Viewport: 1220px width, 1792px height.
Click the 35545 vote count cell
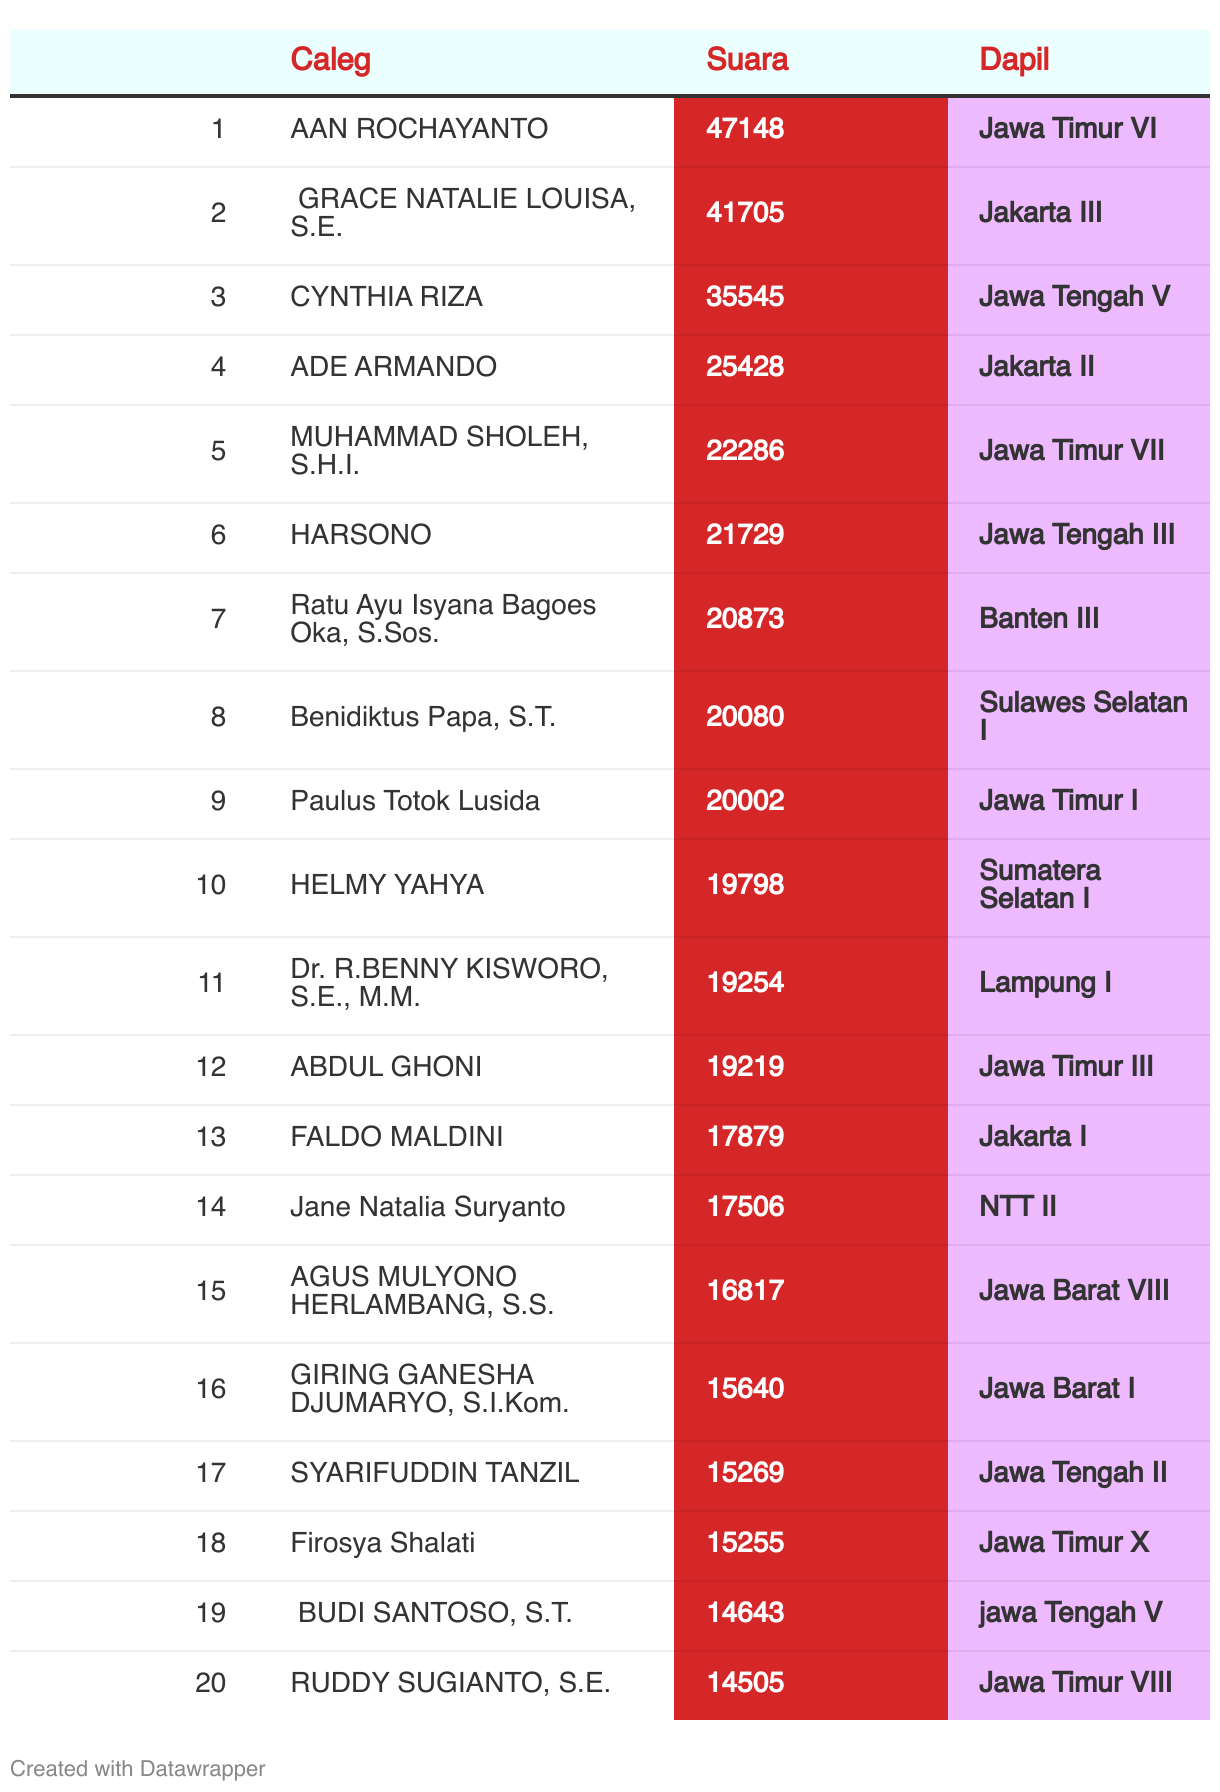click(x=746, y=297)
